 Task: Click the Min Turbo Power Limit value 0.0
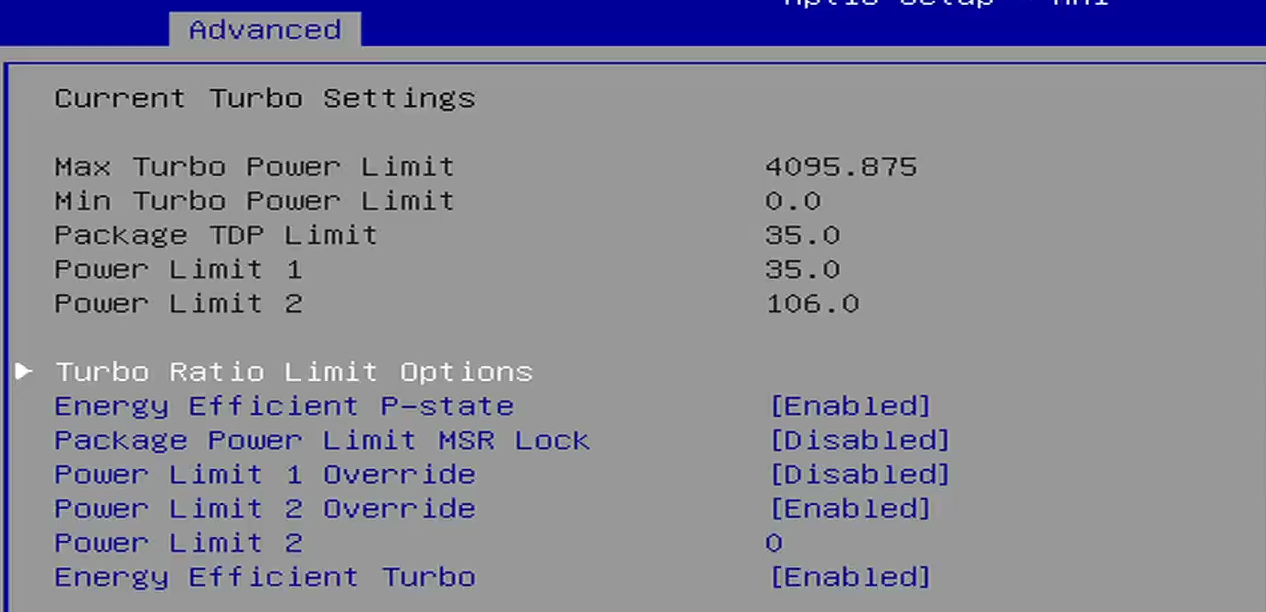(793, 201)
